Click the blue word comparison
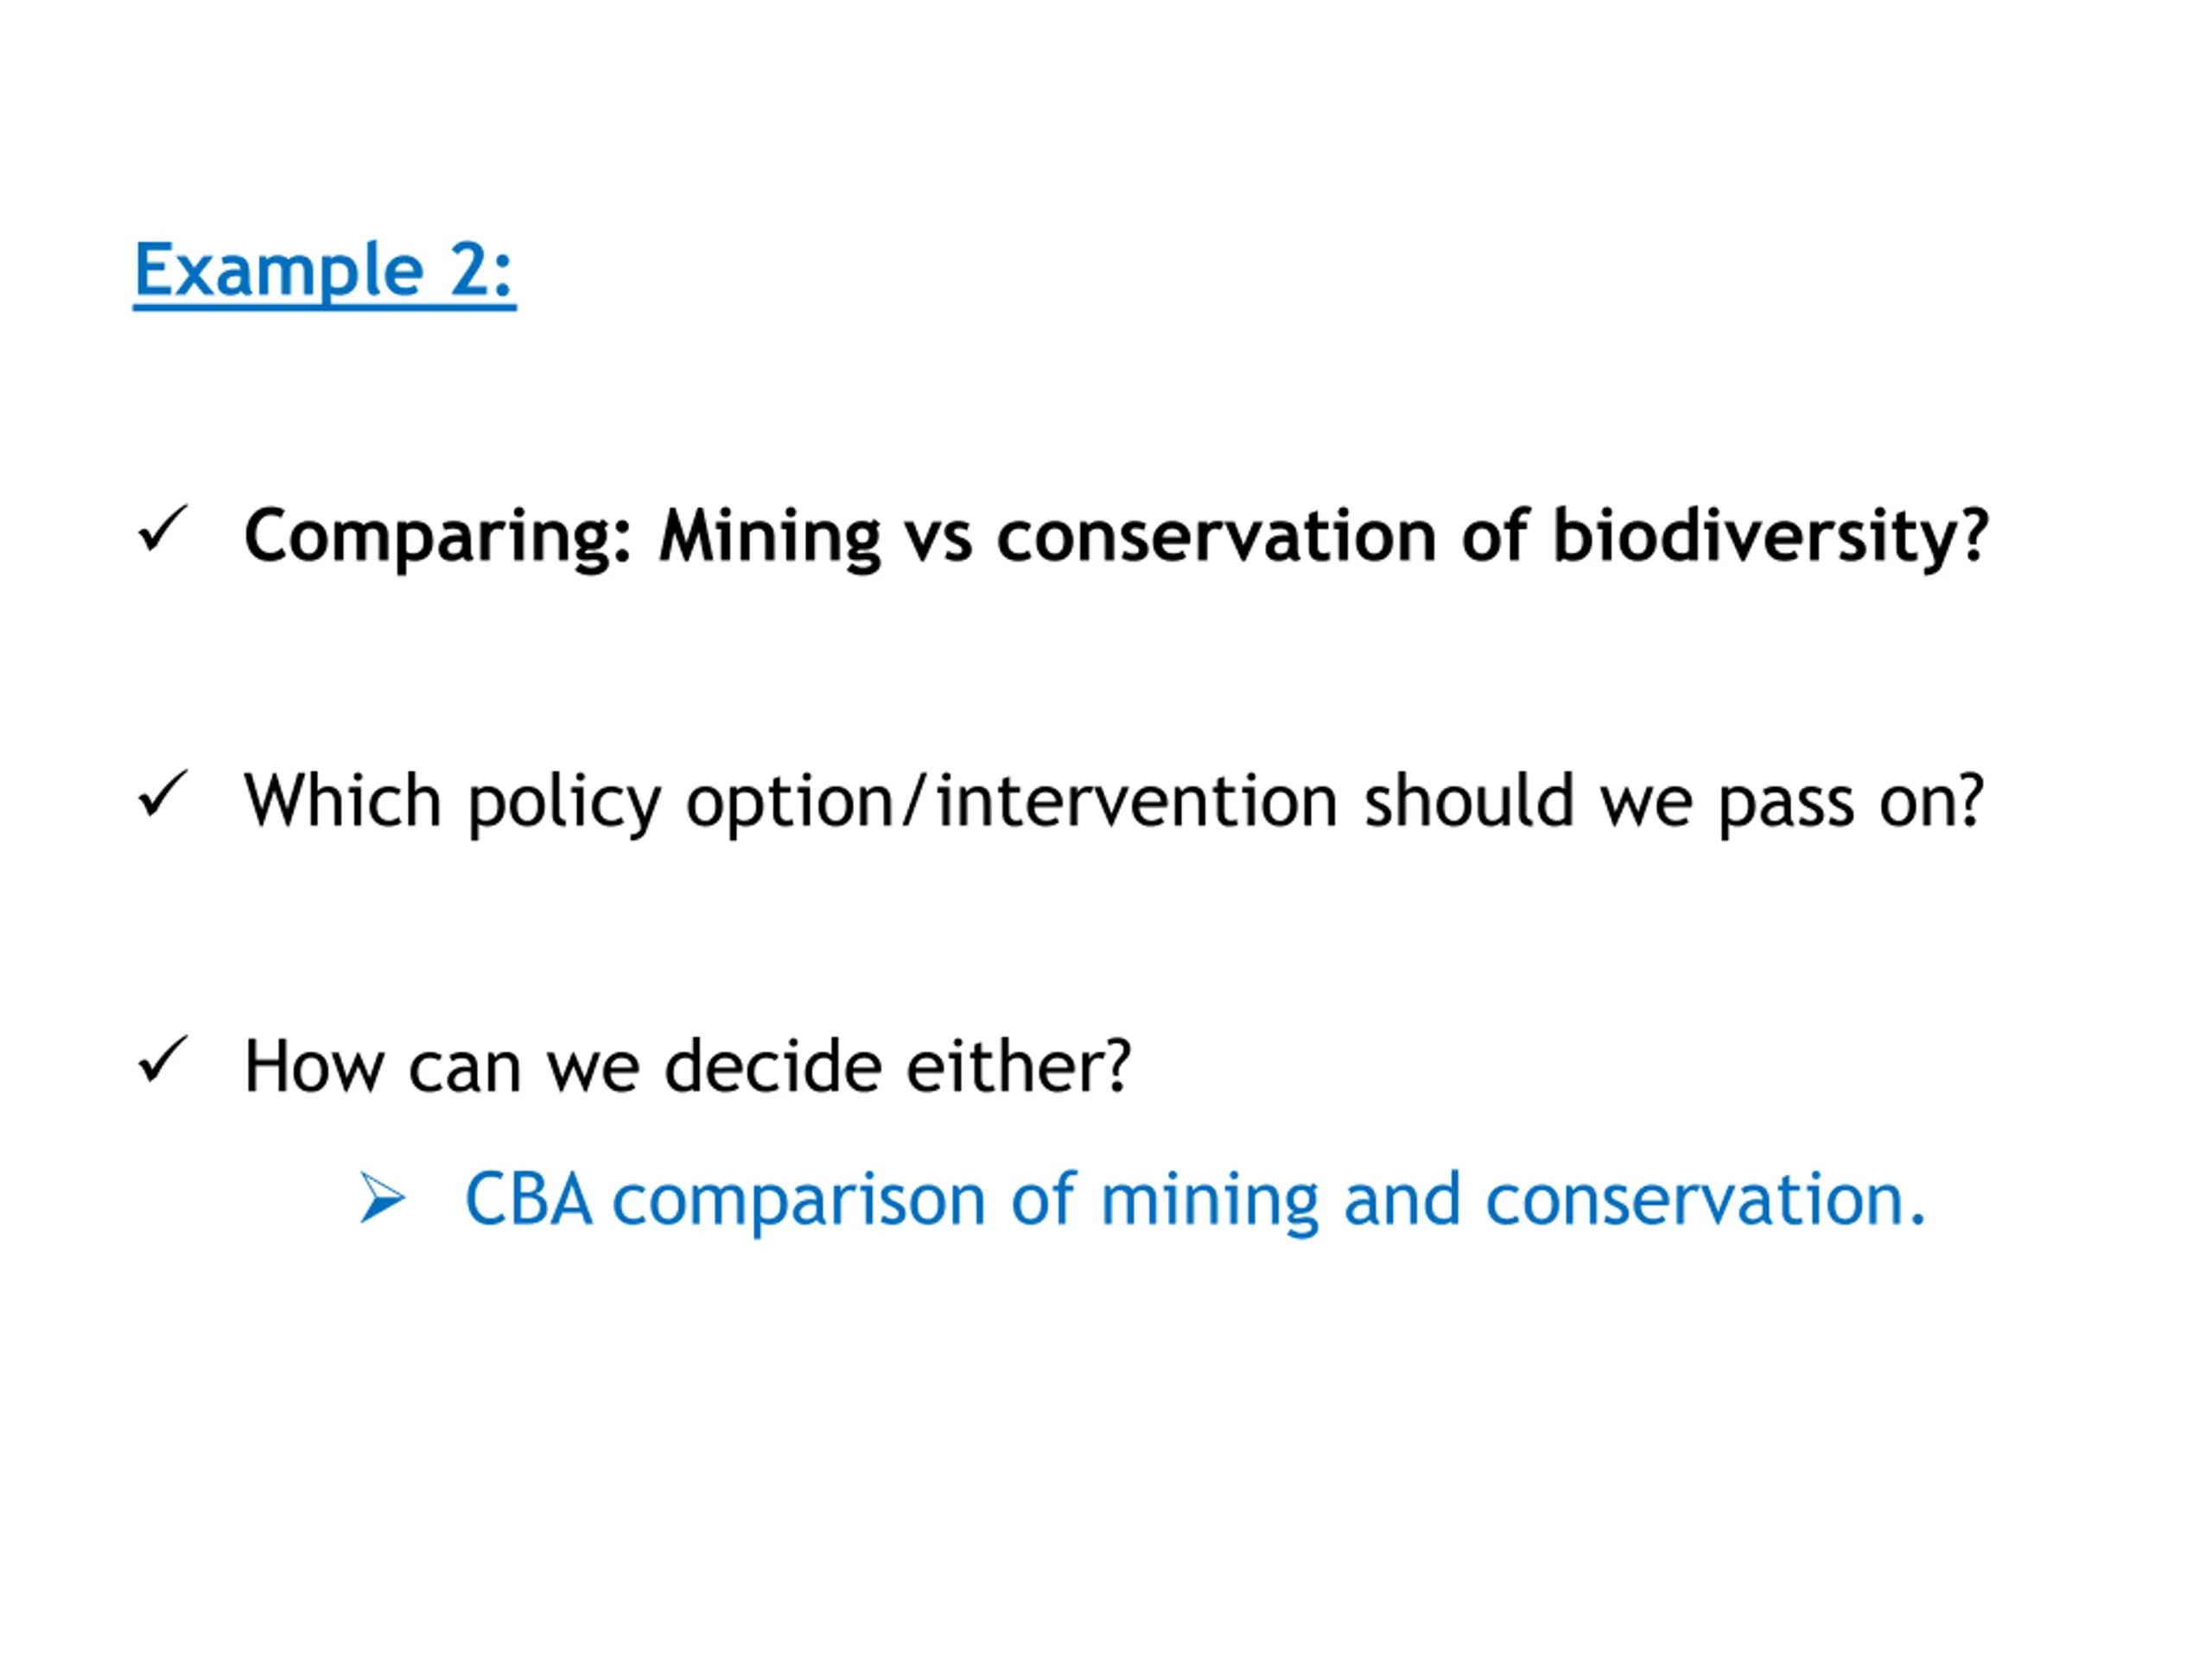This screenshot has width=2212, height=1659. 799,1202
